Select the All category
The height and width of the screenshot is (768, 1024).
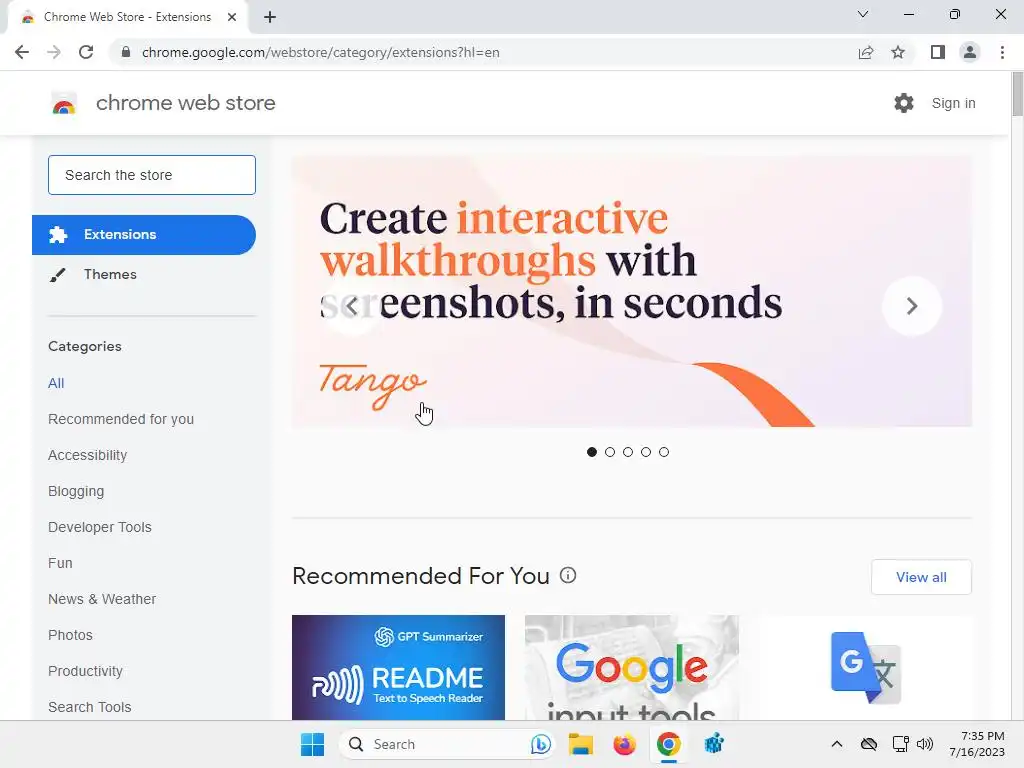tap(56, 383)
